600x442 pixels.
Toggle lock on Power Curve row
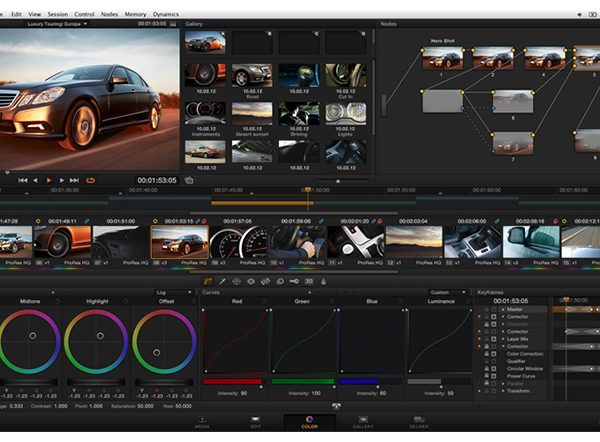[487, 376]
